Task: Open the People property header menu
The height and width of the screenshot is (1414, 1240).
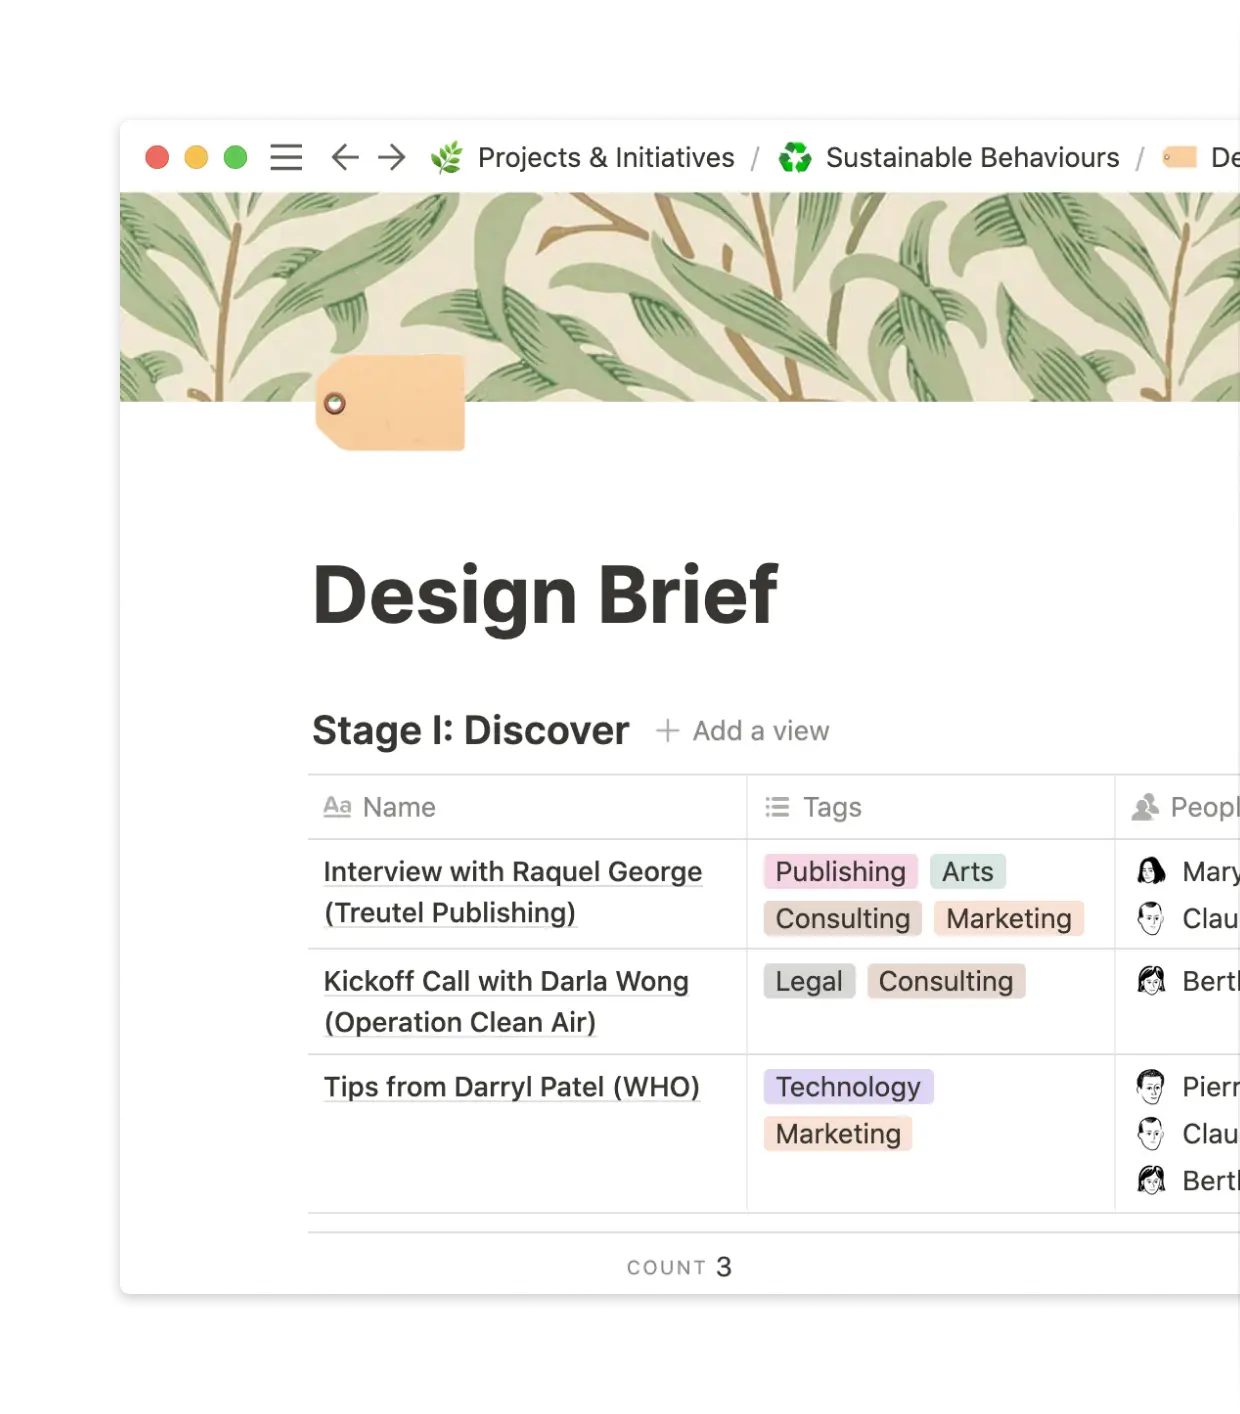Action: pos(1199,806)
